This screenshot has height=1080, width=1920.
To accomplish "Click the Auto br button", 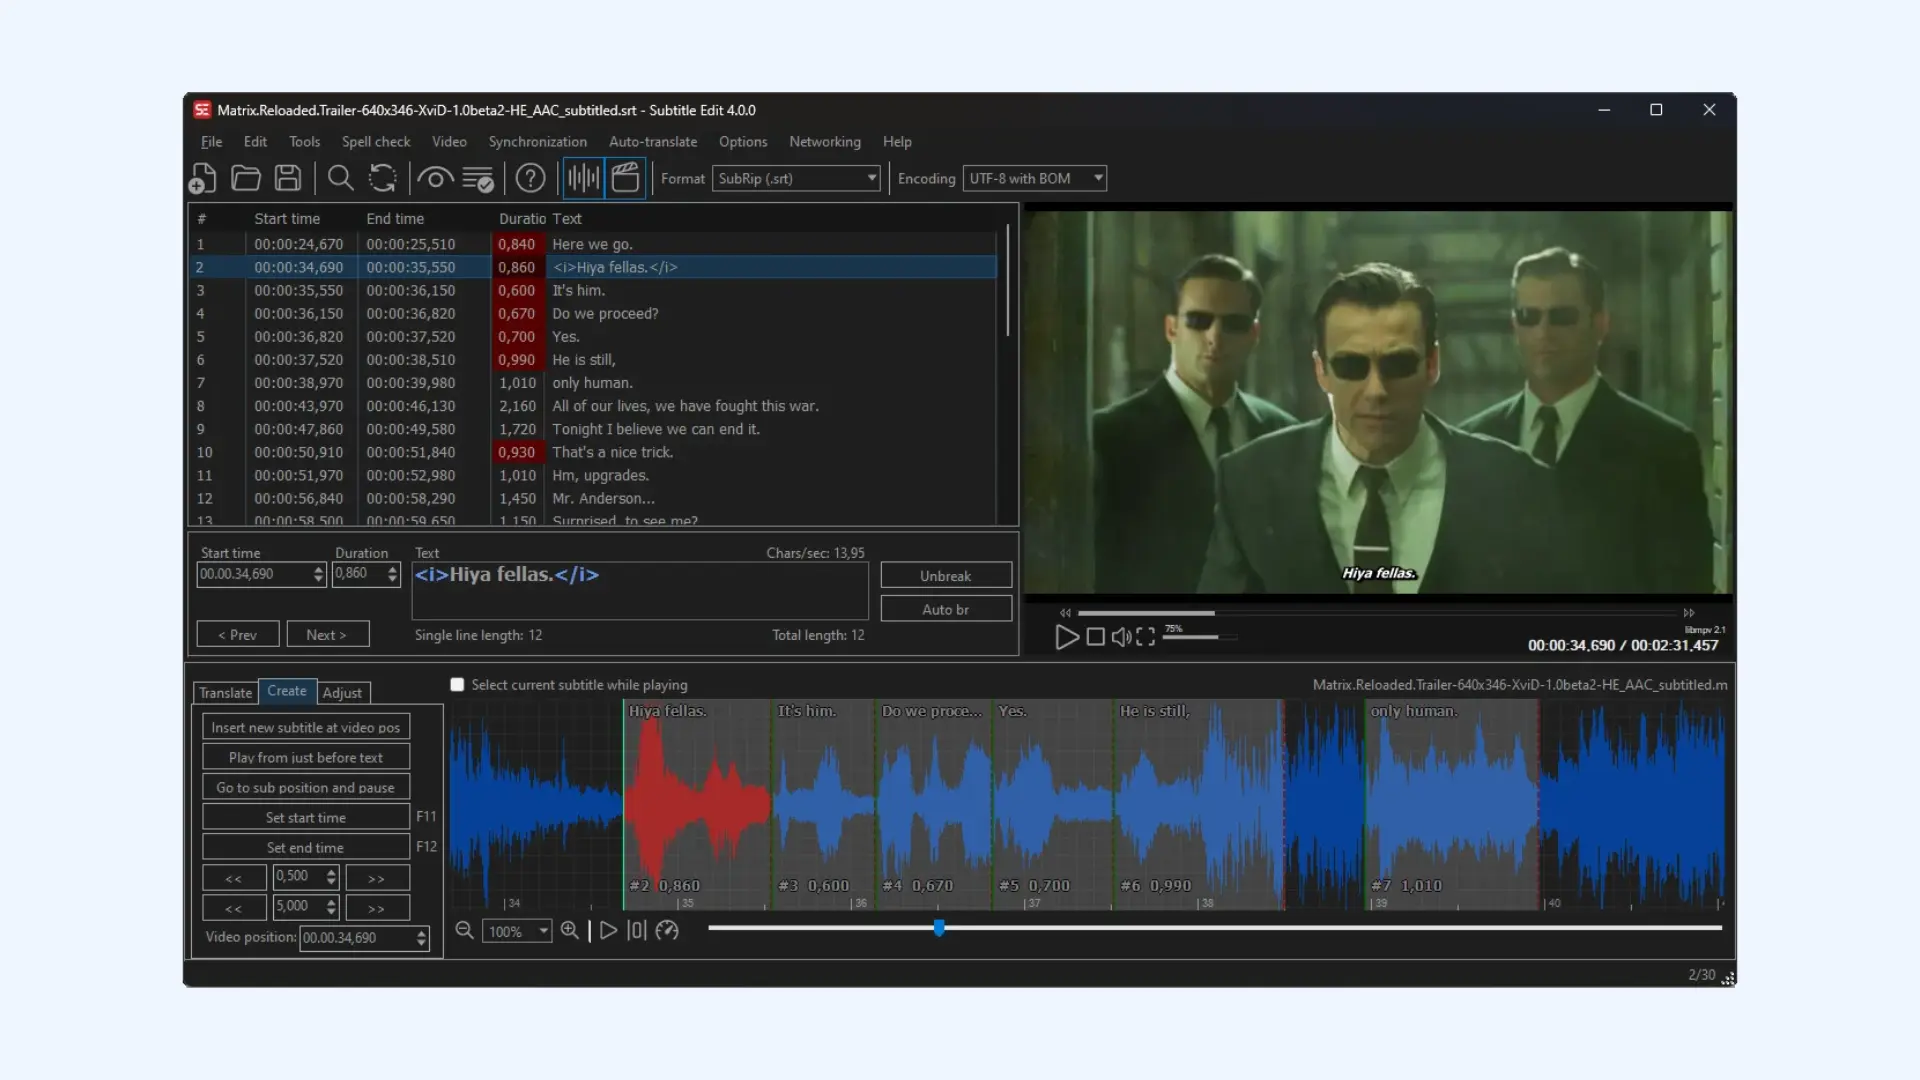I will [946, 609].
